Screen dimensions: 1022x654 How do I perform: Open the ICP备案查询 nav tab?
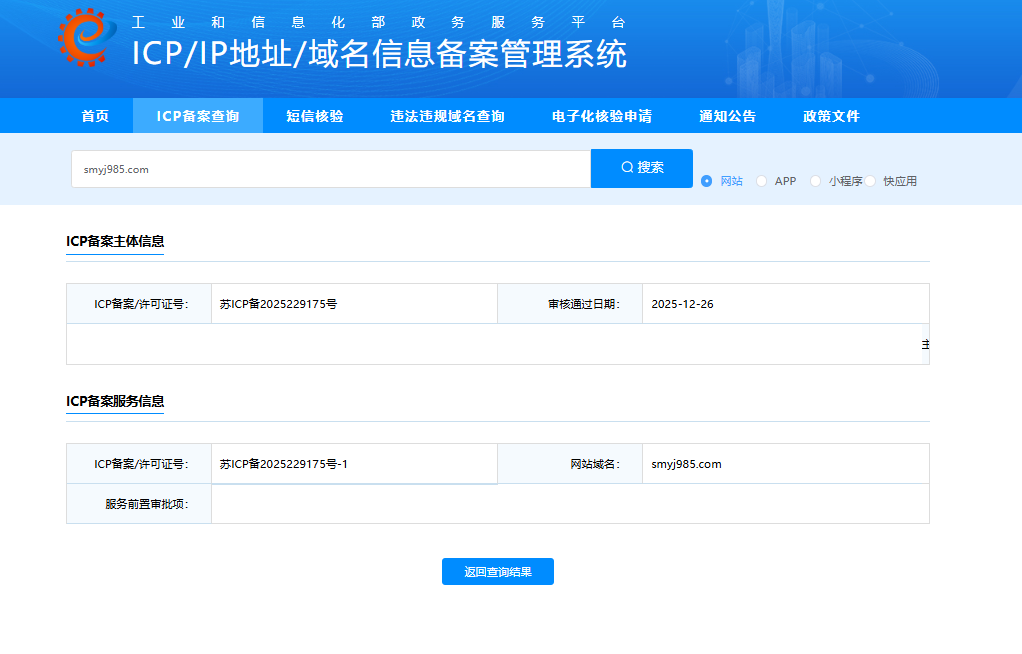point(197,116)
